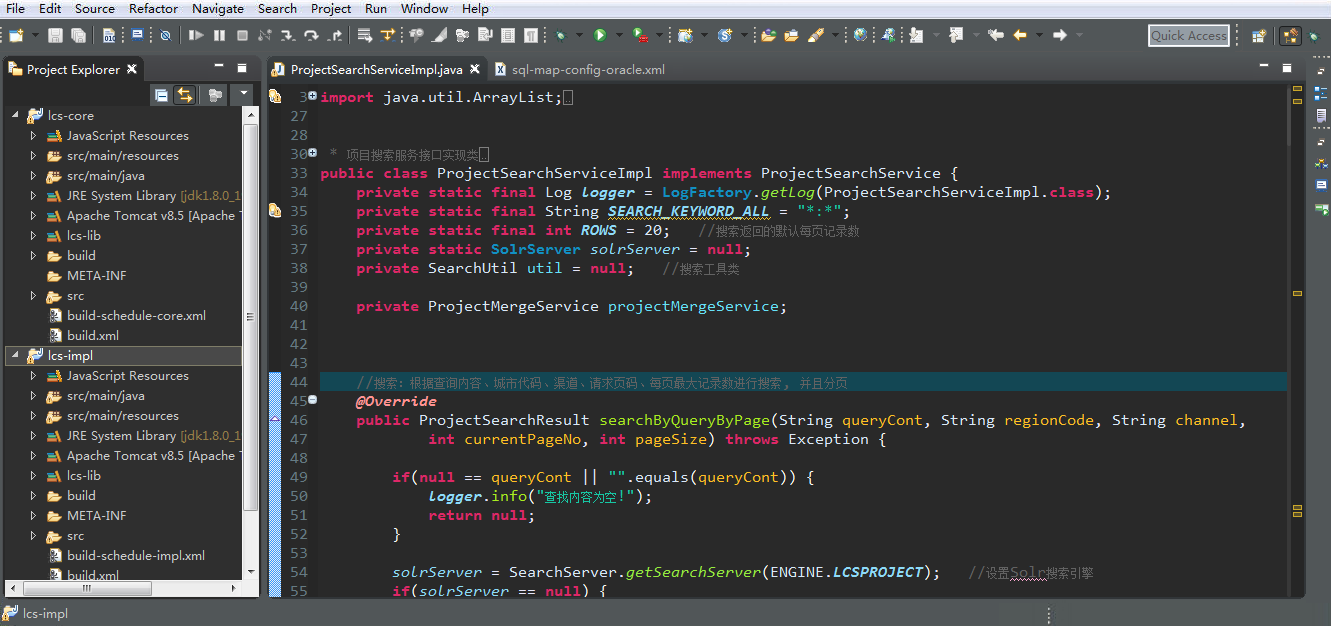This screenshot has height=626, width=1331.
Task: Expand src/main/resources under lcs-core
Action: [33, 156]
